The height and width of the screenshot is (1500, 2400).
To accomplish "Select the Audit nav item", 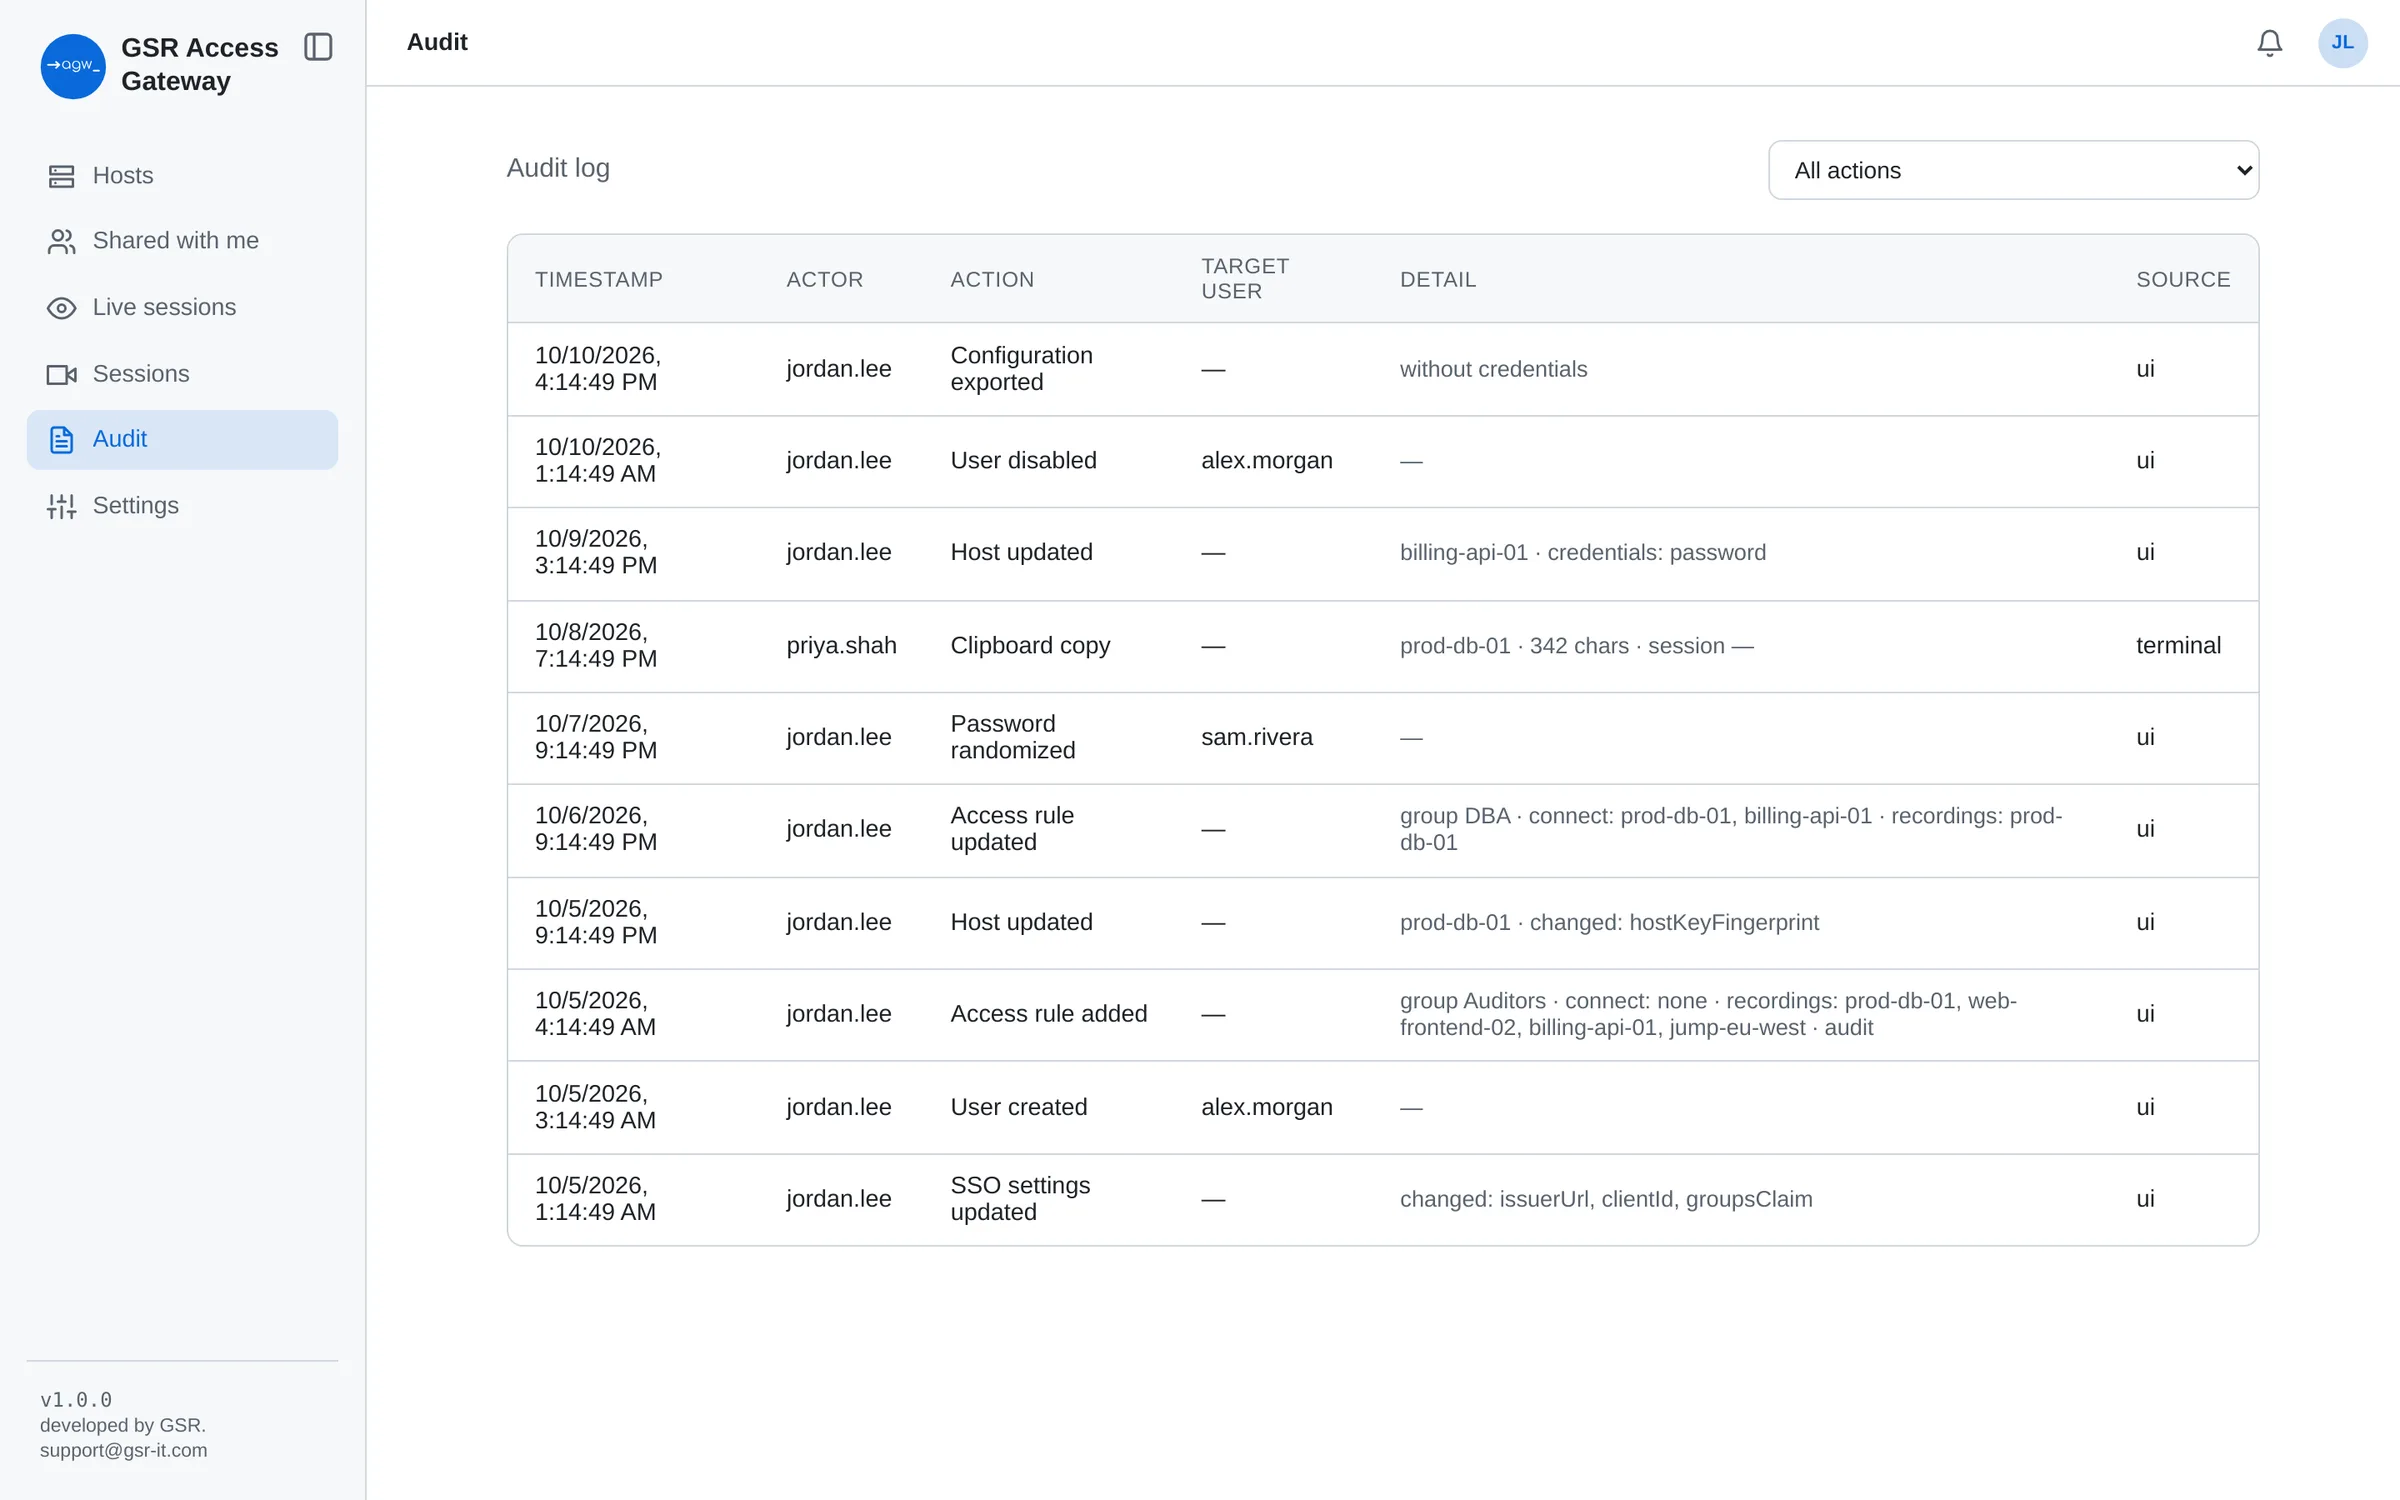I will coord(182,440).
